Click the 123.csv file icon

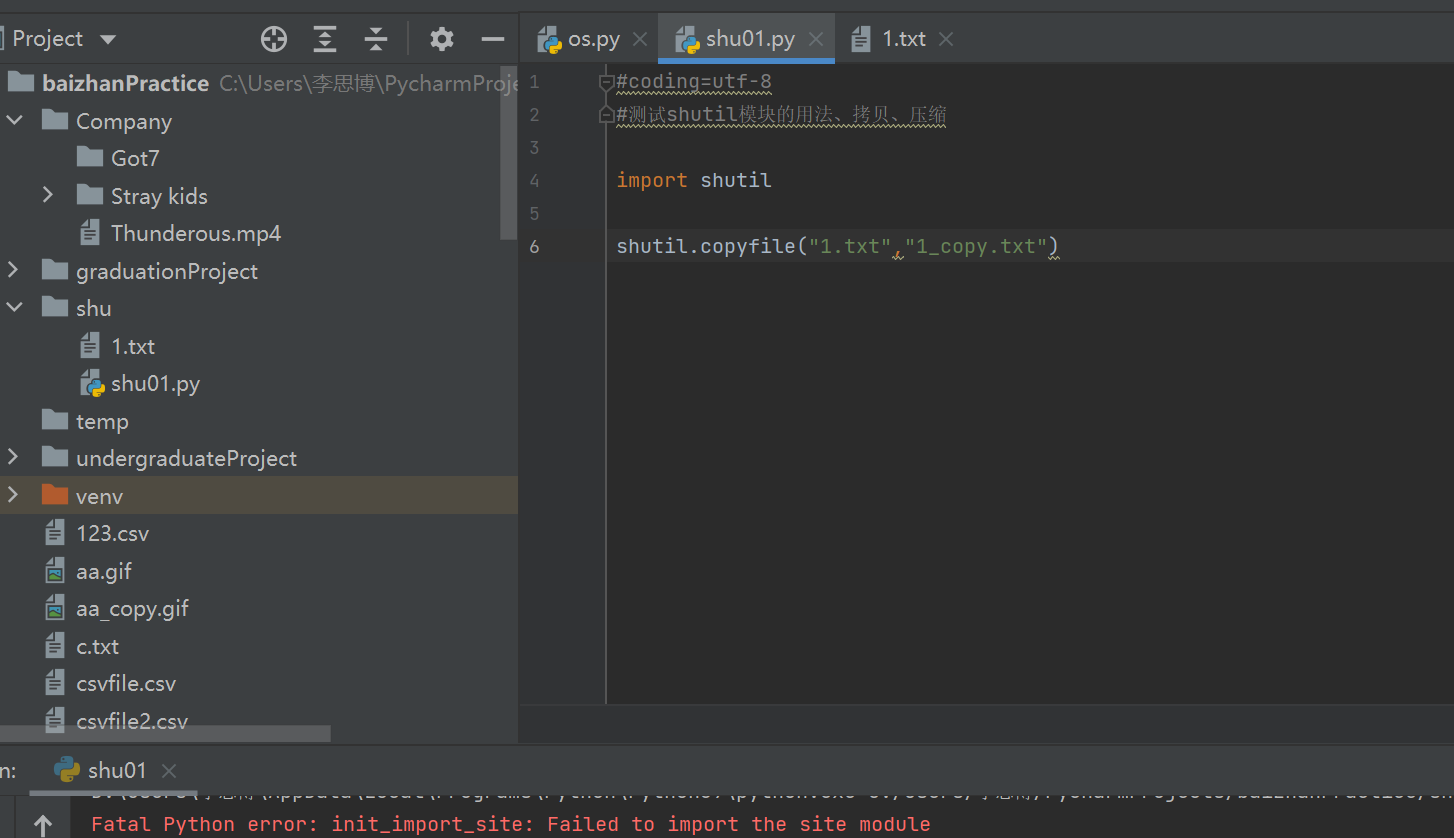pyautogui.click(x=56, y=533)
